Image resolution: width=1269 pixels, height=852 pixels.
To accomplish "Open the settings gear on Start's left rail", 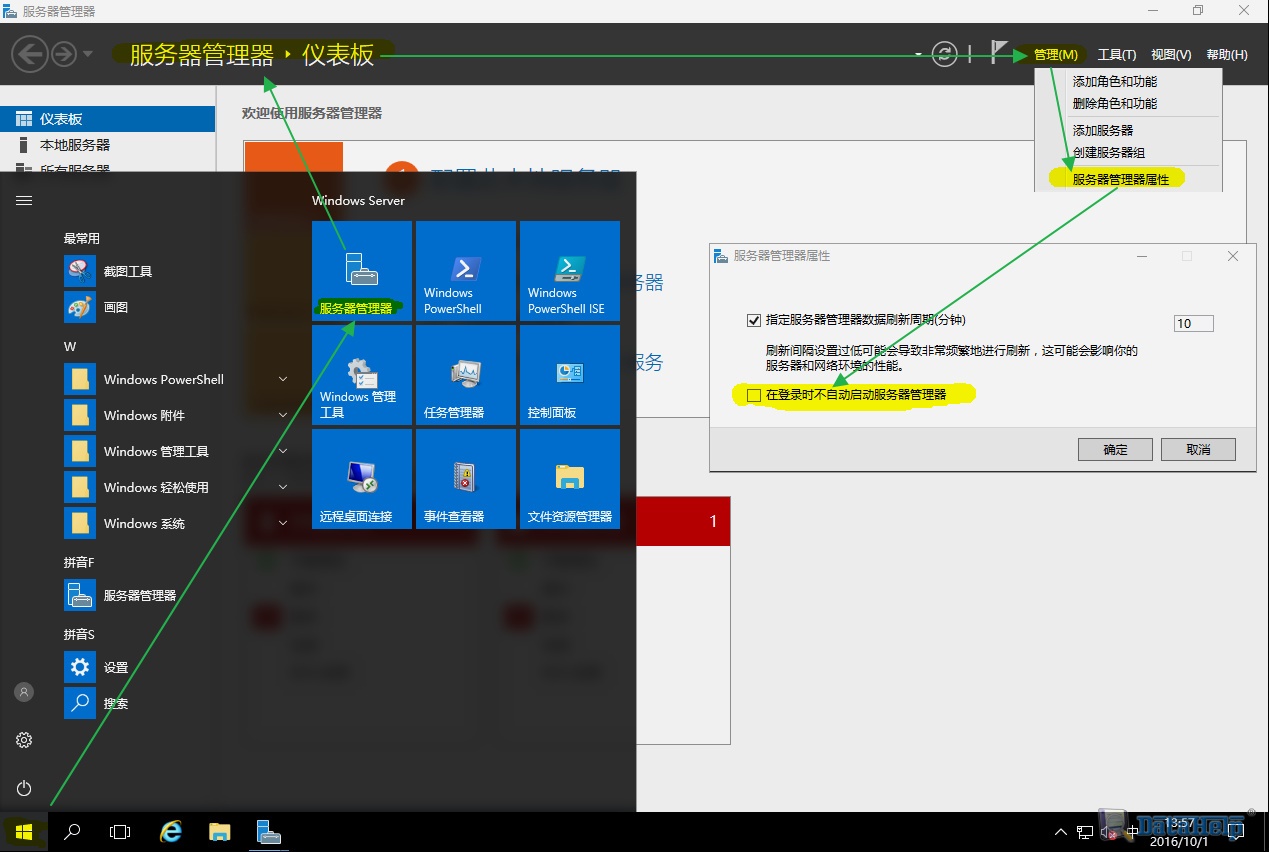I will (24, 740).
